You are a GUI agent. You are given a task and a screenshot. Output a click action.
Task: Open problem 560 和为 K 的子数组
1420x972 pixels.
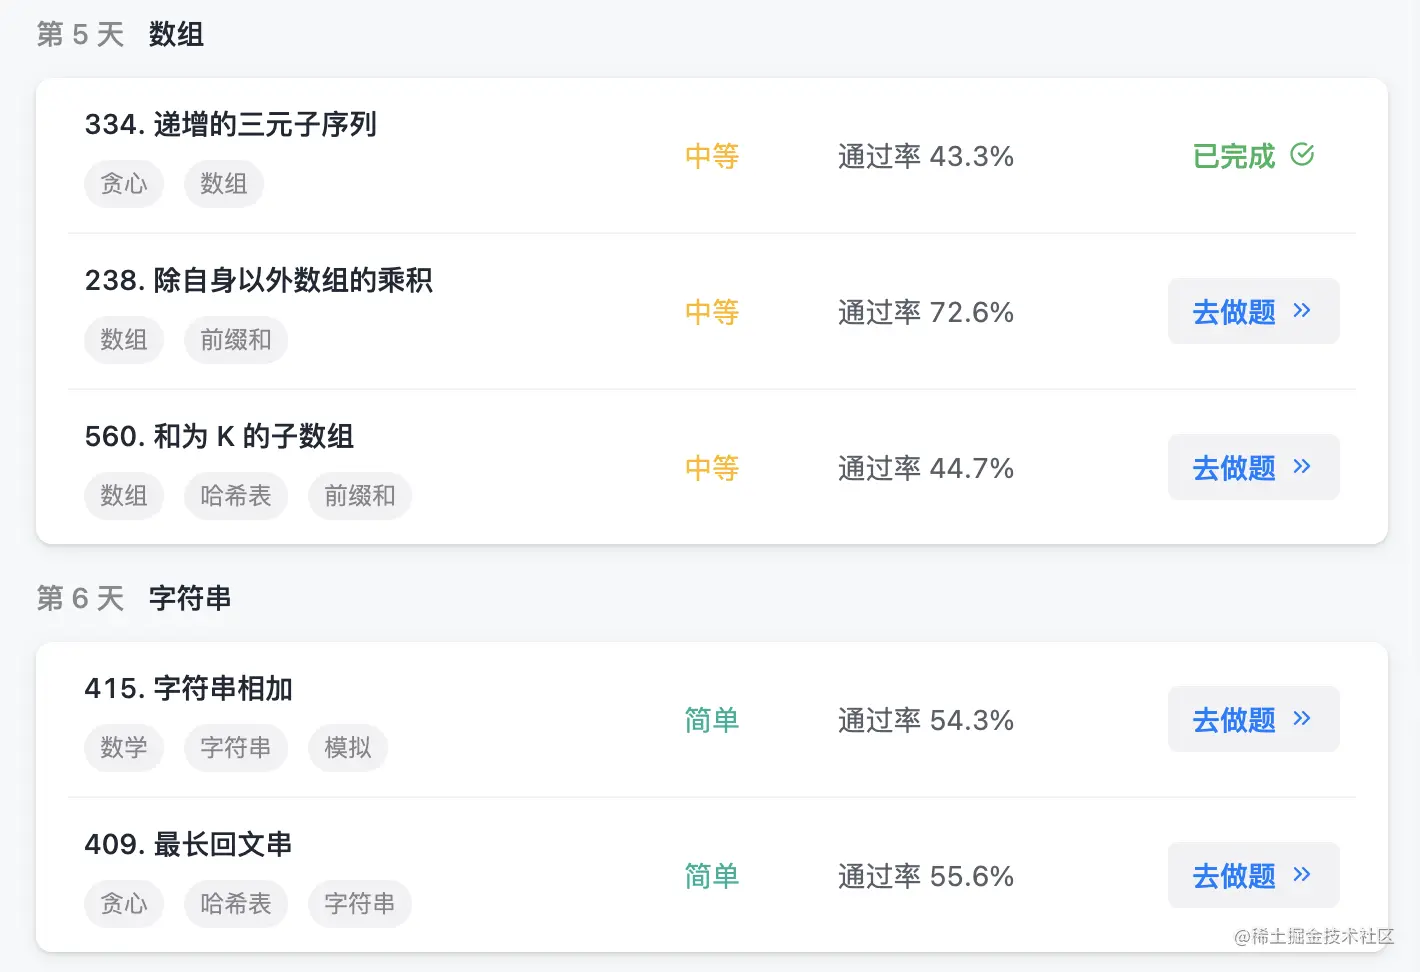tap(219, 437)
